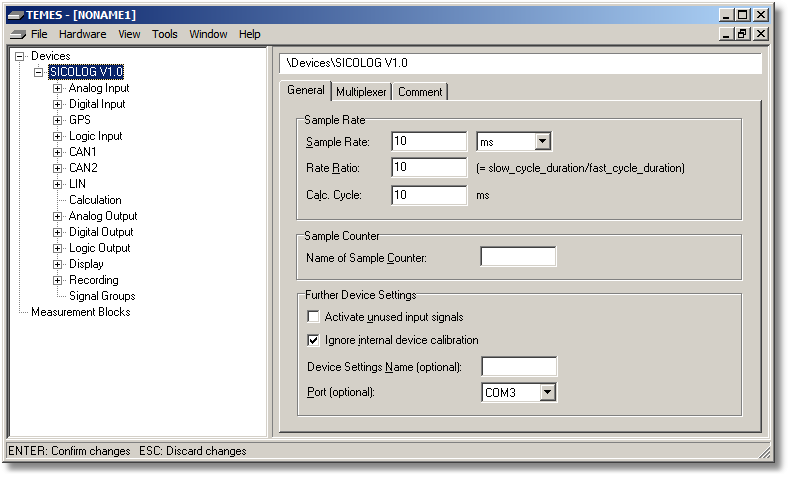
Task: Collapse the Devices root node
Action: coord(20,56)
